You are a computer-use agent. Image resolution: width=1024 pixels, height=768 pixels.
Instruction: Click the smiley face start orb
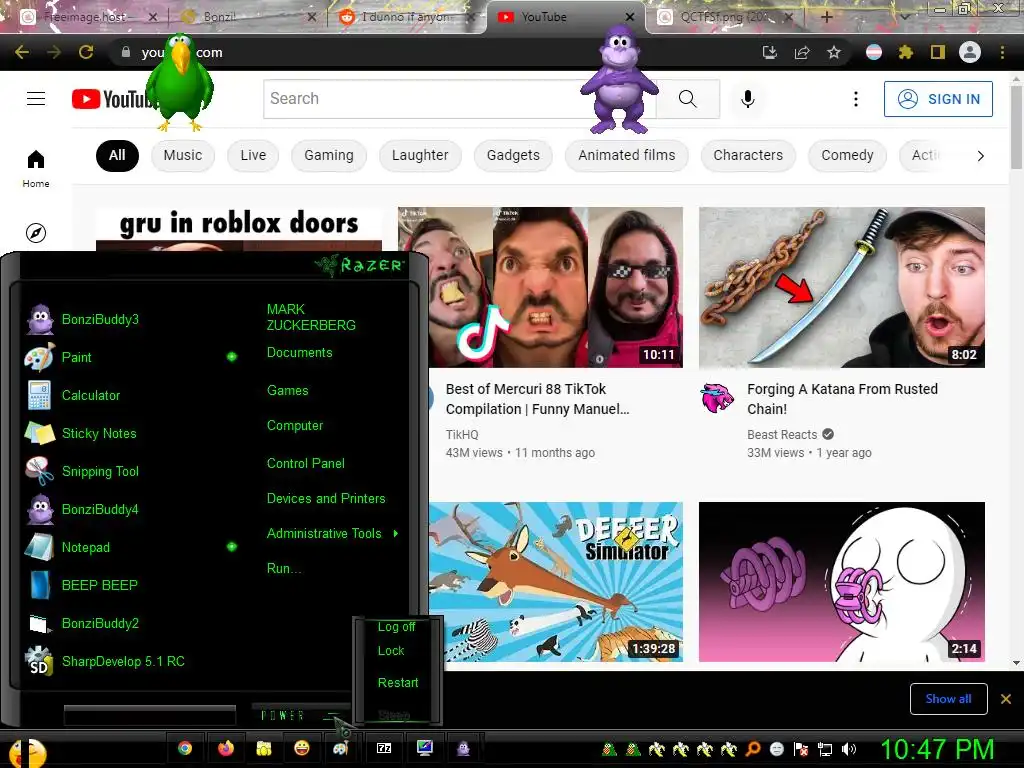coord(26,752)
